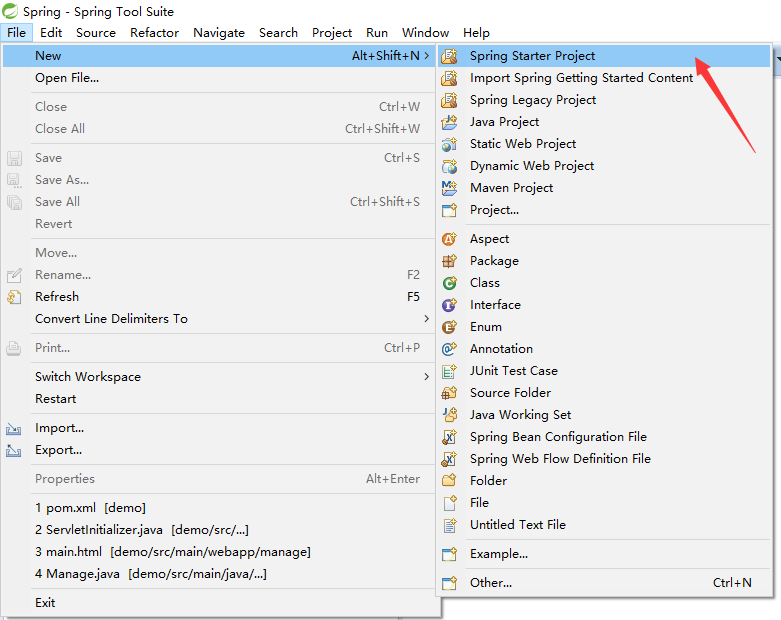Select Maven Project entry

point(604,188)
